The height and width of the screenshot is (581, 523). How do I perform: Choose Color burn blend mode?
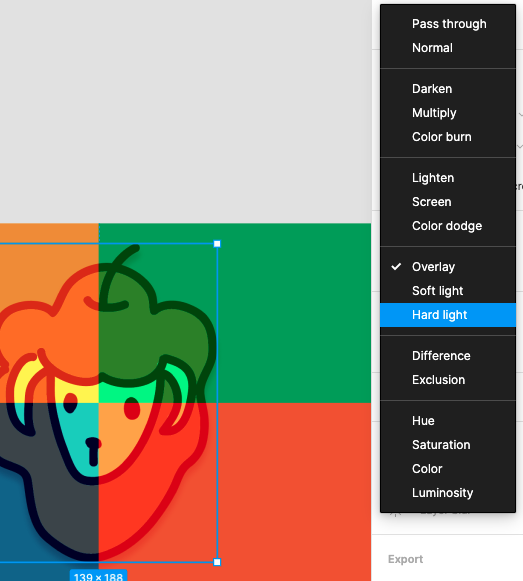click(448, 137)
